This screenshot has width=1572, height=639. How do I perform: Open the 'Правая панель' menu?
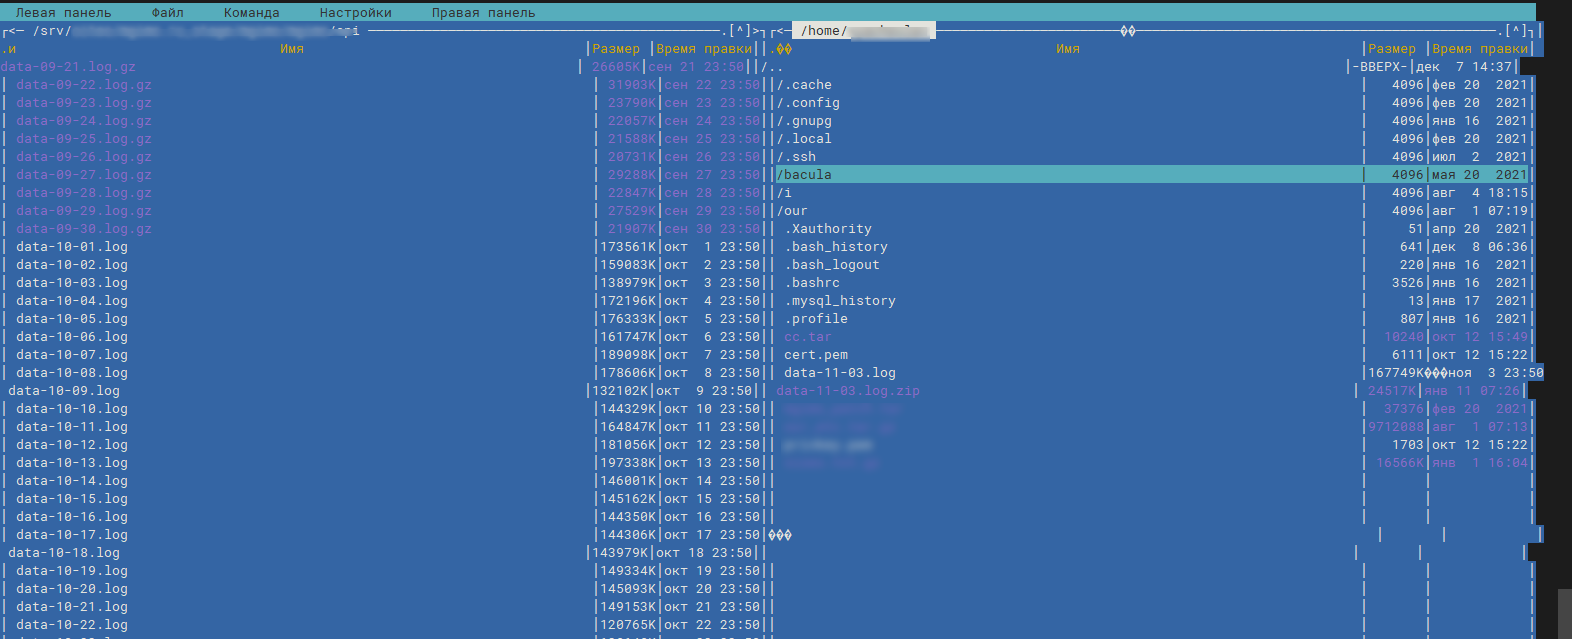(483, 13)
